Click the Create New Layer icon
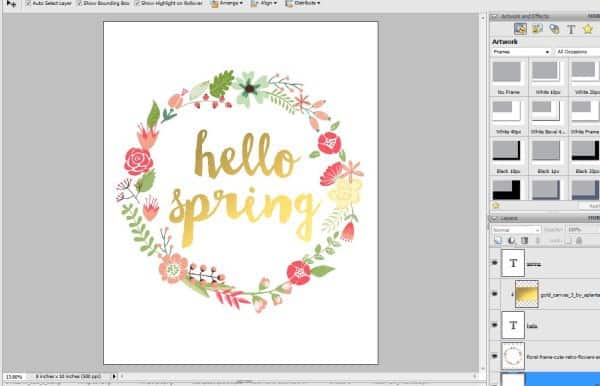600x386 pixels. [x=498, y=241]
